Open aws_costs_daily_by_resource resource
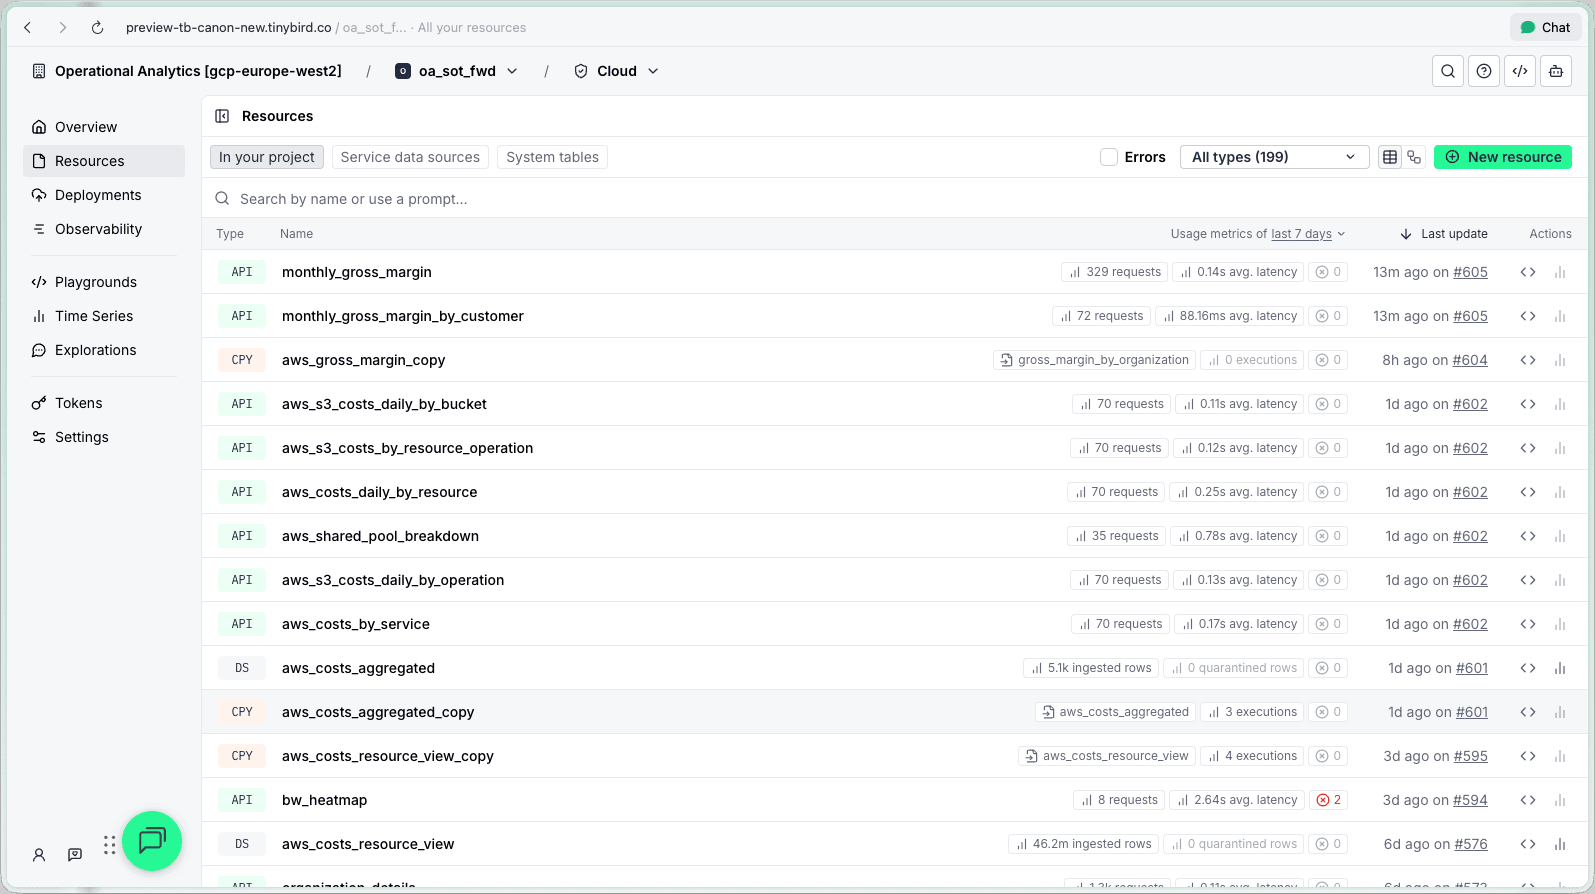The height and width of the screenshot is (894, 1595). tap(380, 492)
